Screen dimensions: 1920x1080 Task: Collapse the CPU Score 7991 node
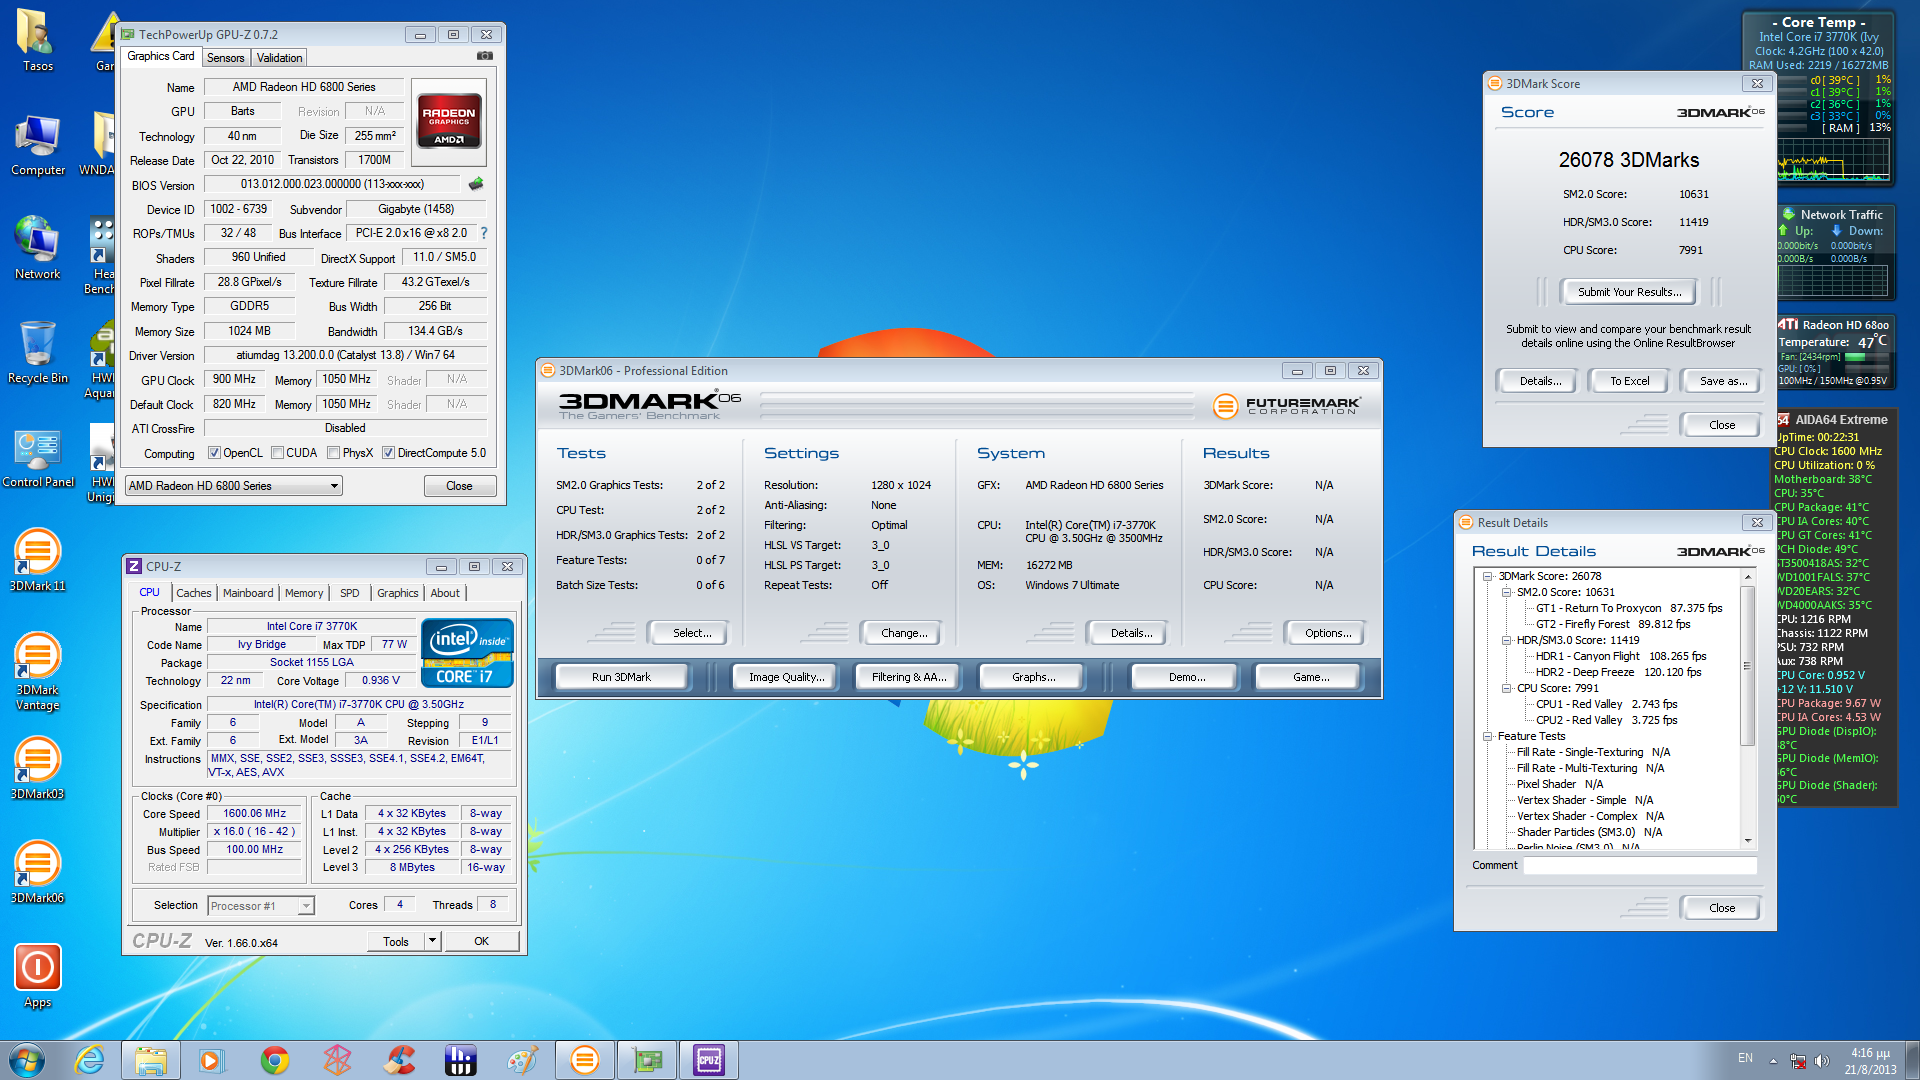coord(1506,688)
